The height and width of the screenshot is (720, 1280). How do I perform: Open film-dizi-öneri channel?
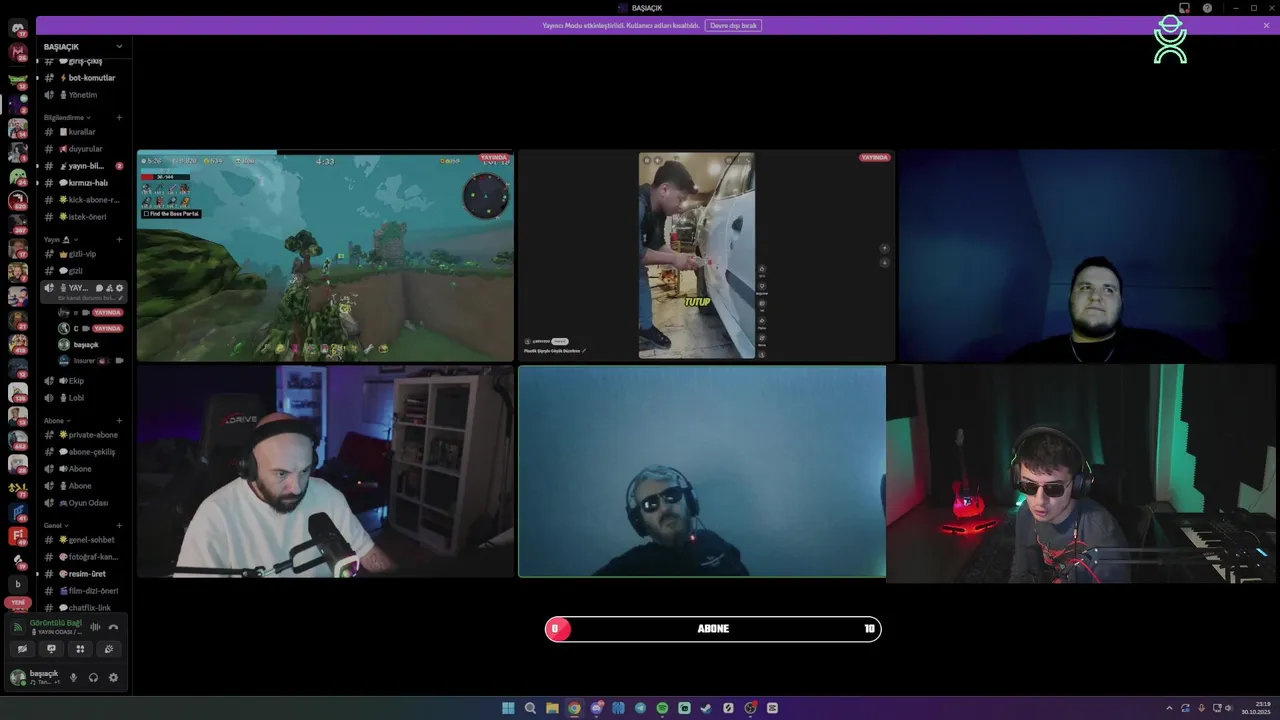83,591
